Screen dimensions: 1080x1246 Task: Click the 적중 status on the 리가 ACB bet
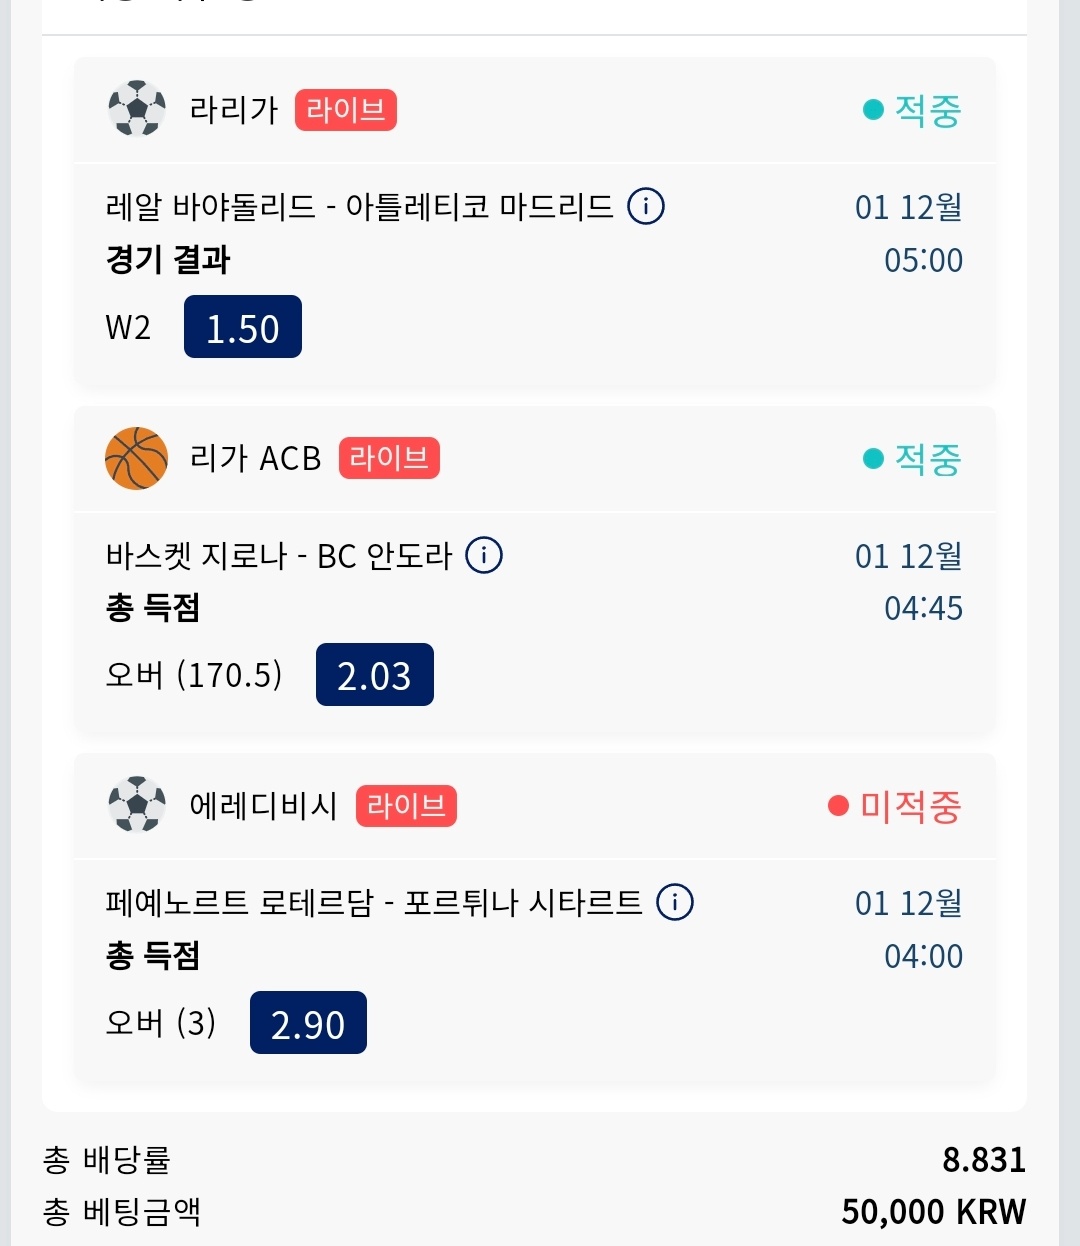(x=913, y=459)
